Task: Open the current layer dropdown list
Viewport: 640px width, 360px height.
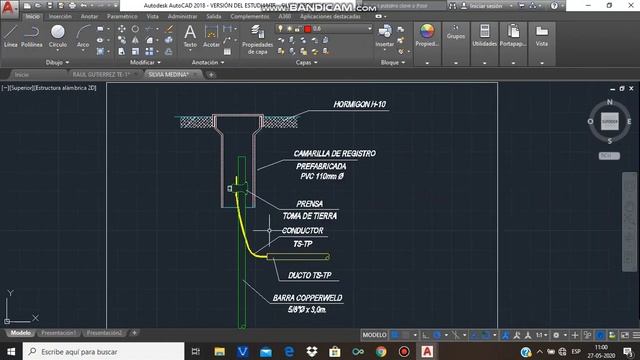Action: 369,29
